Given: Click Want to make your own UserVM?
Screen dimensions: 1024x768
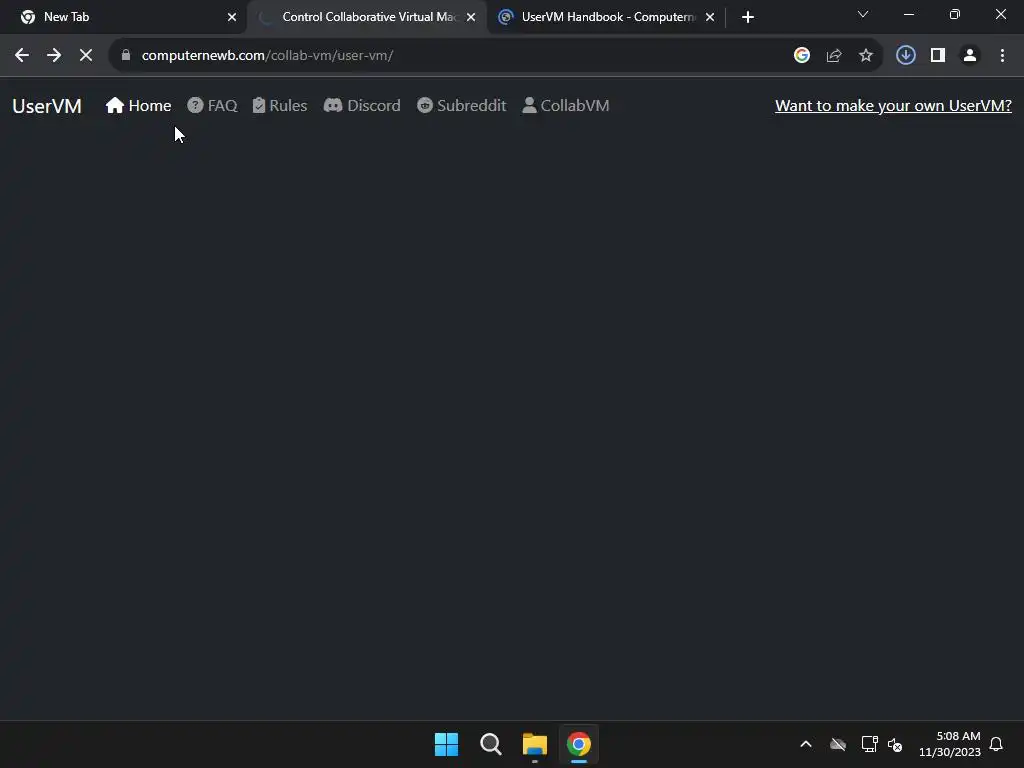Looking at the screenshot, I should coord(893,106).
